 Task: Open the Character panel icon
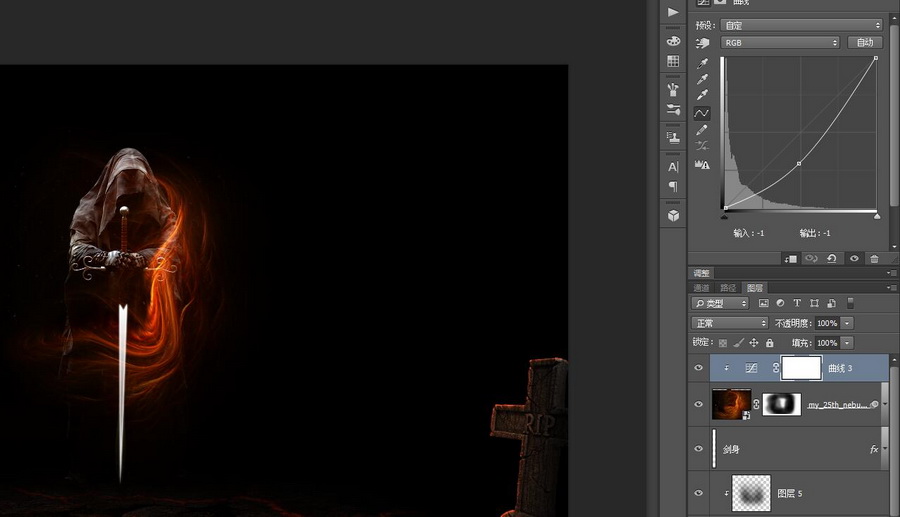[x=673, y=167]
